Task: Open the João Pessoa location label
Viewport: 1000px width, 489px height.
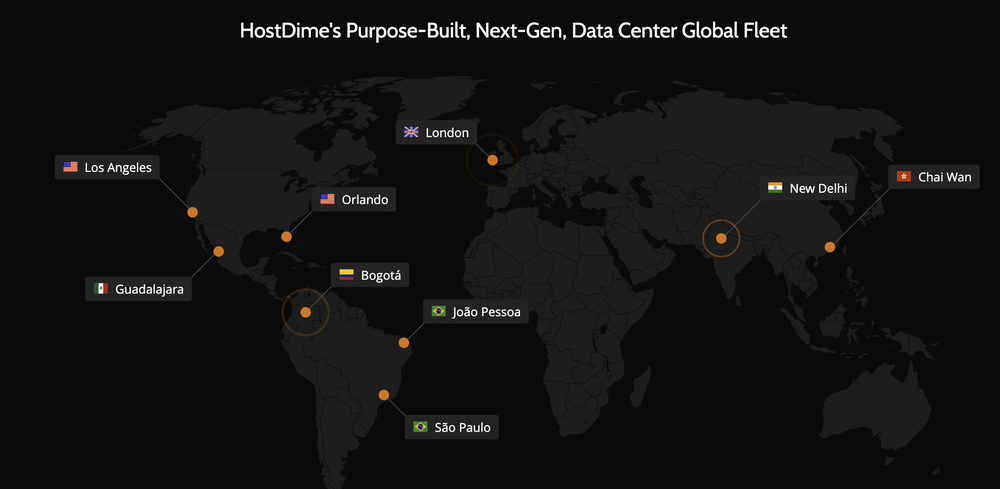Action: click(x=476, y=311)
